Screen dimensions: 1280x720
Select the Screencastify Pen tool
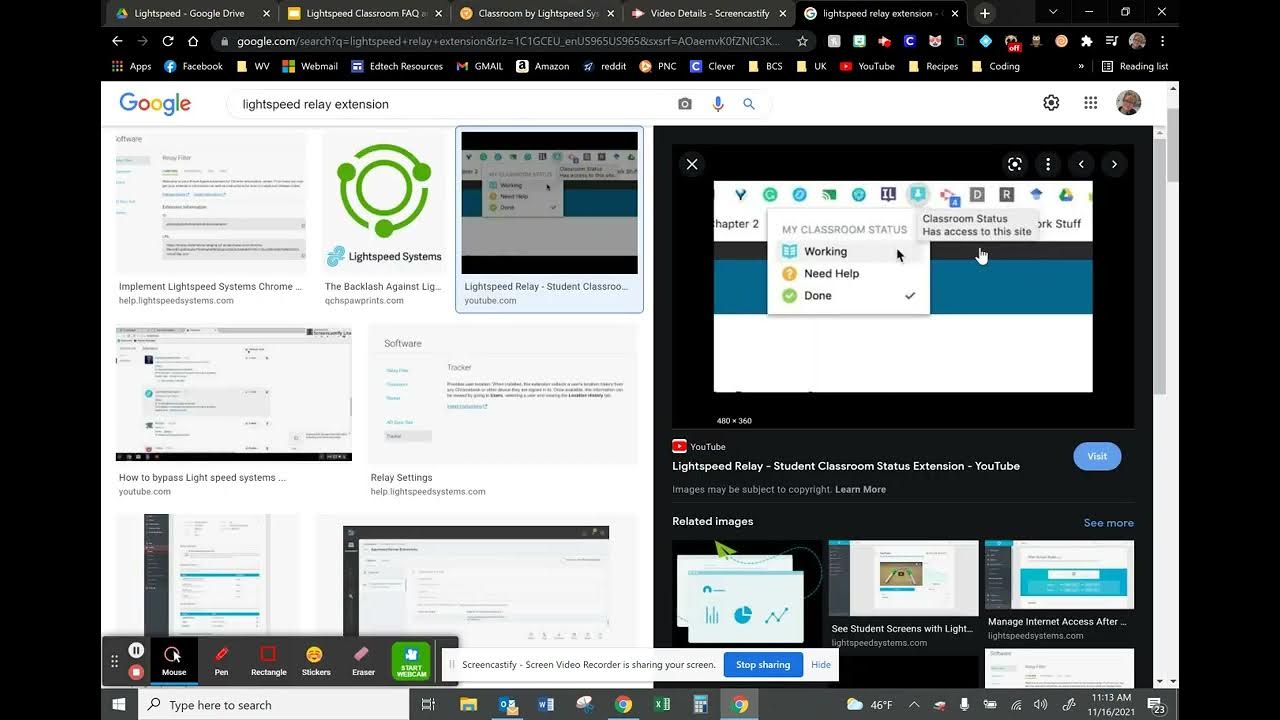tap(222, 660)
